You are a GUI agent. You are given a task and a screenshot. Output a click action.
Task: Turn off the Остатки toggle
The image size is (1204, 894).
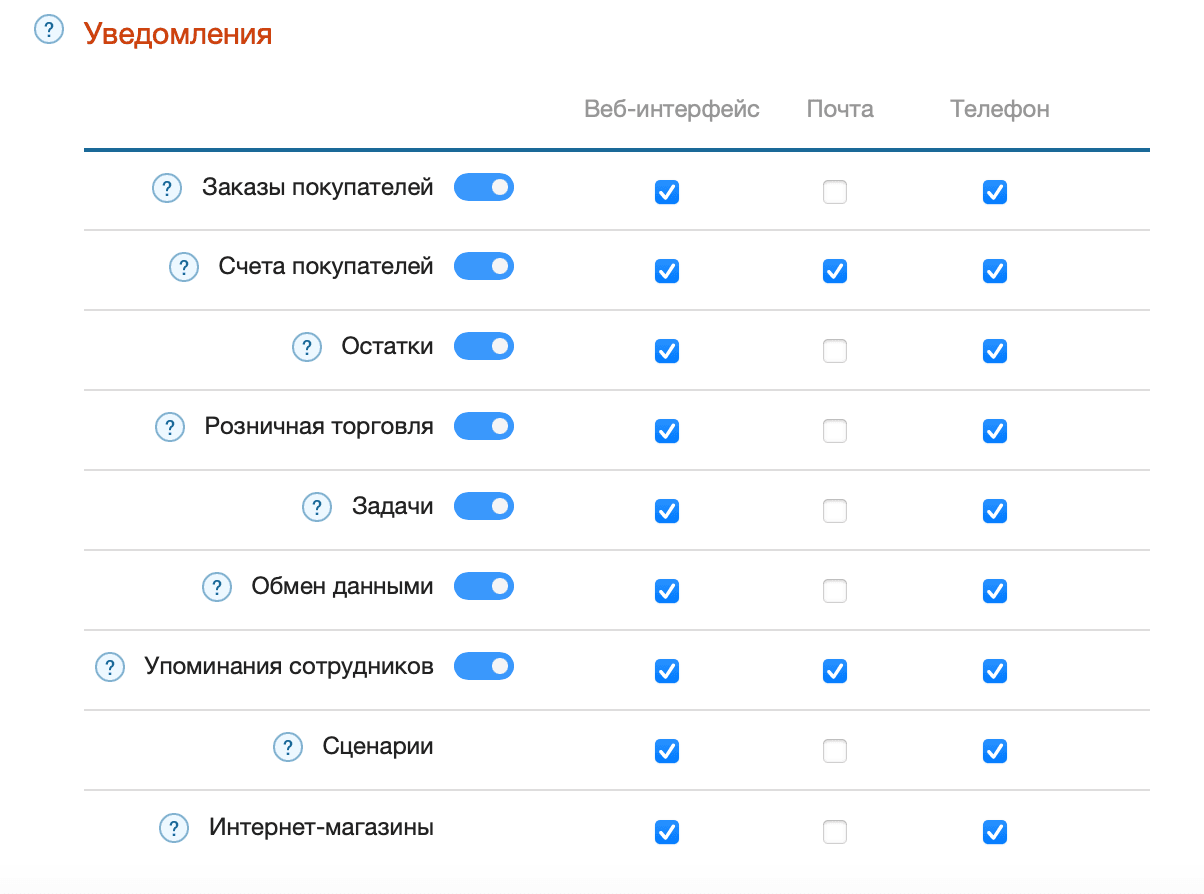484,346
